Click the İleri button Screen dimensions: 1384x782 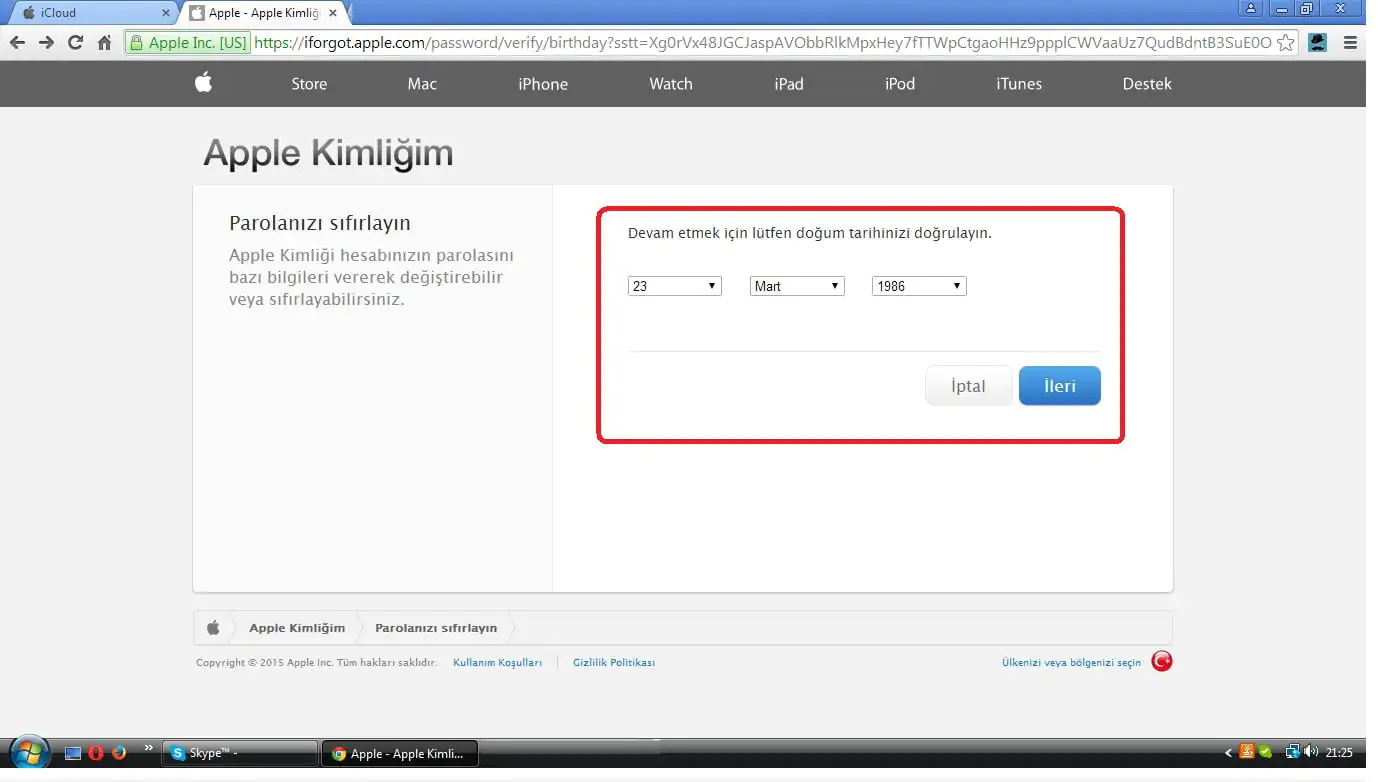pos(1059,385)
